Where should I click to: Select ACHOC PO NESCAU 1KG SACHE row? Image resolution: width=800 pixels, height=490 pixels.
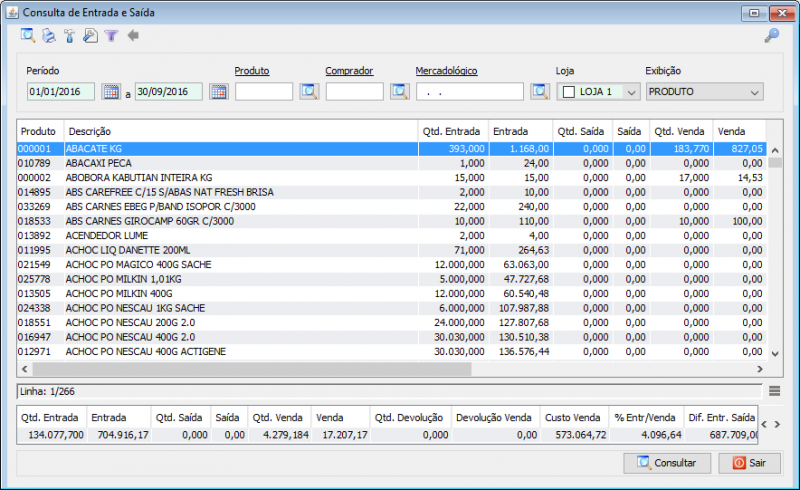pyautogui.click(x=391, y=308)
